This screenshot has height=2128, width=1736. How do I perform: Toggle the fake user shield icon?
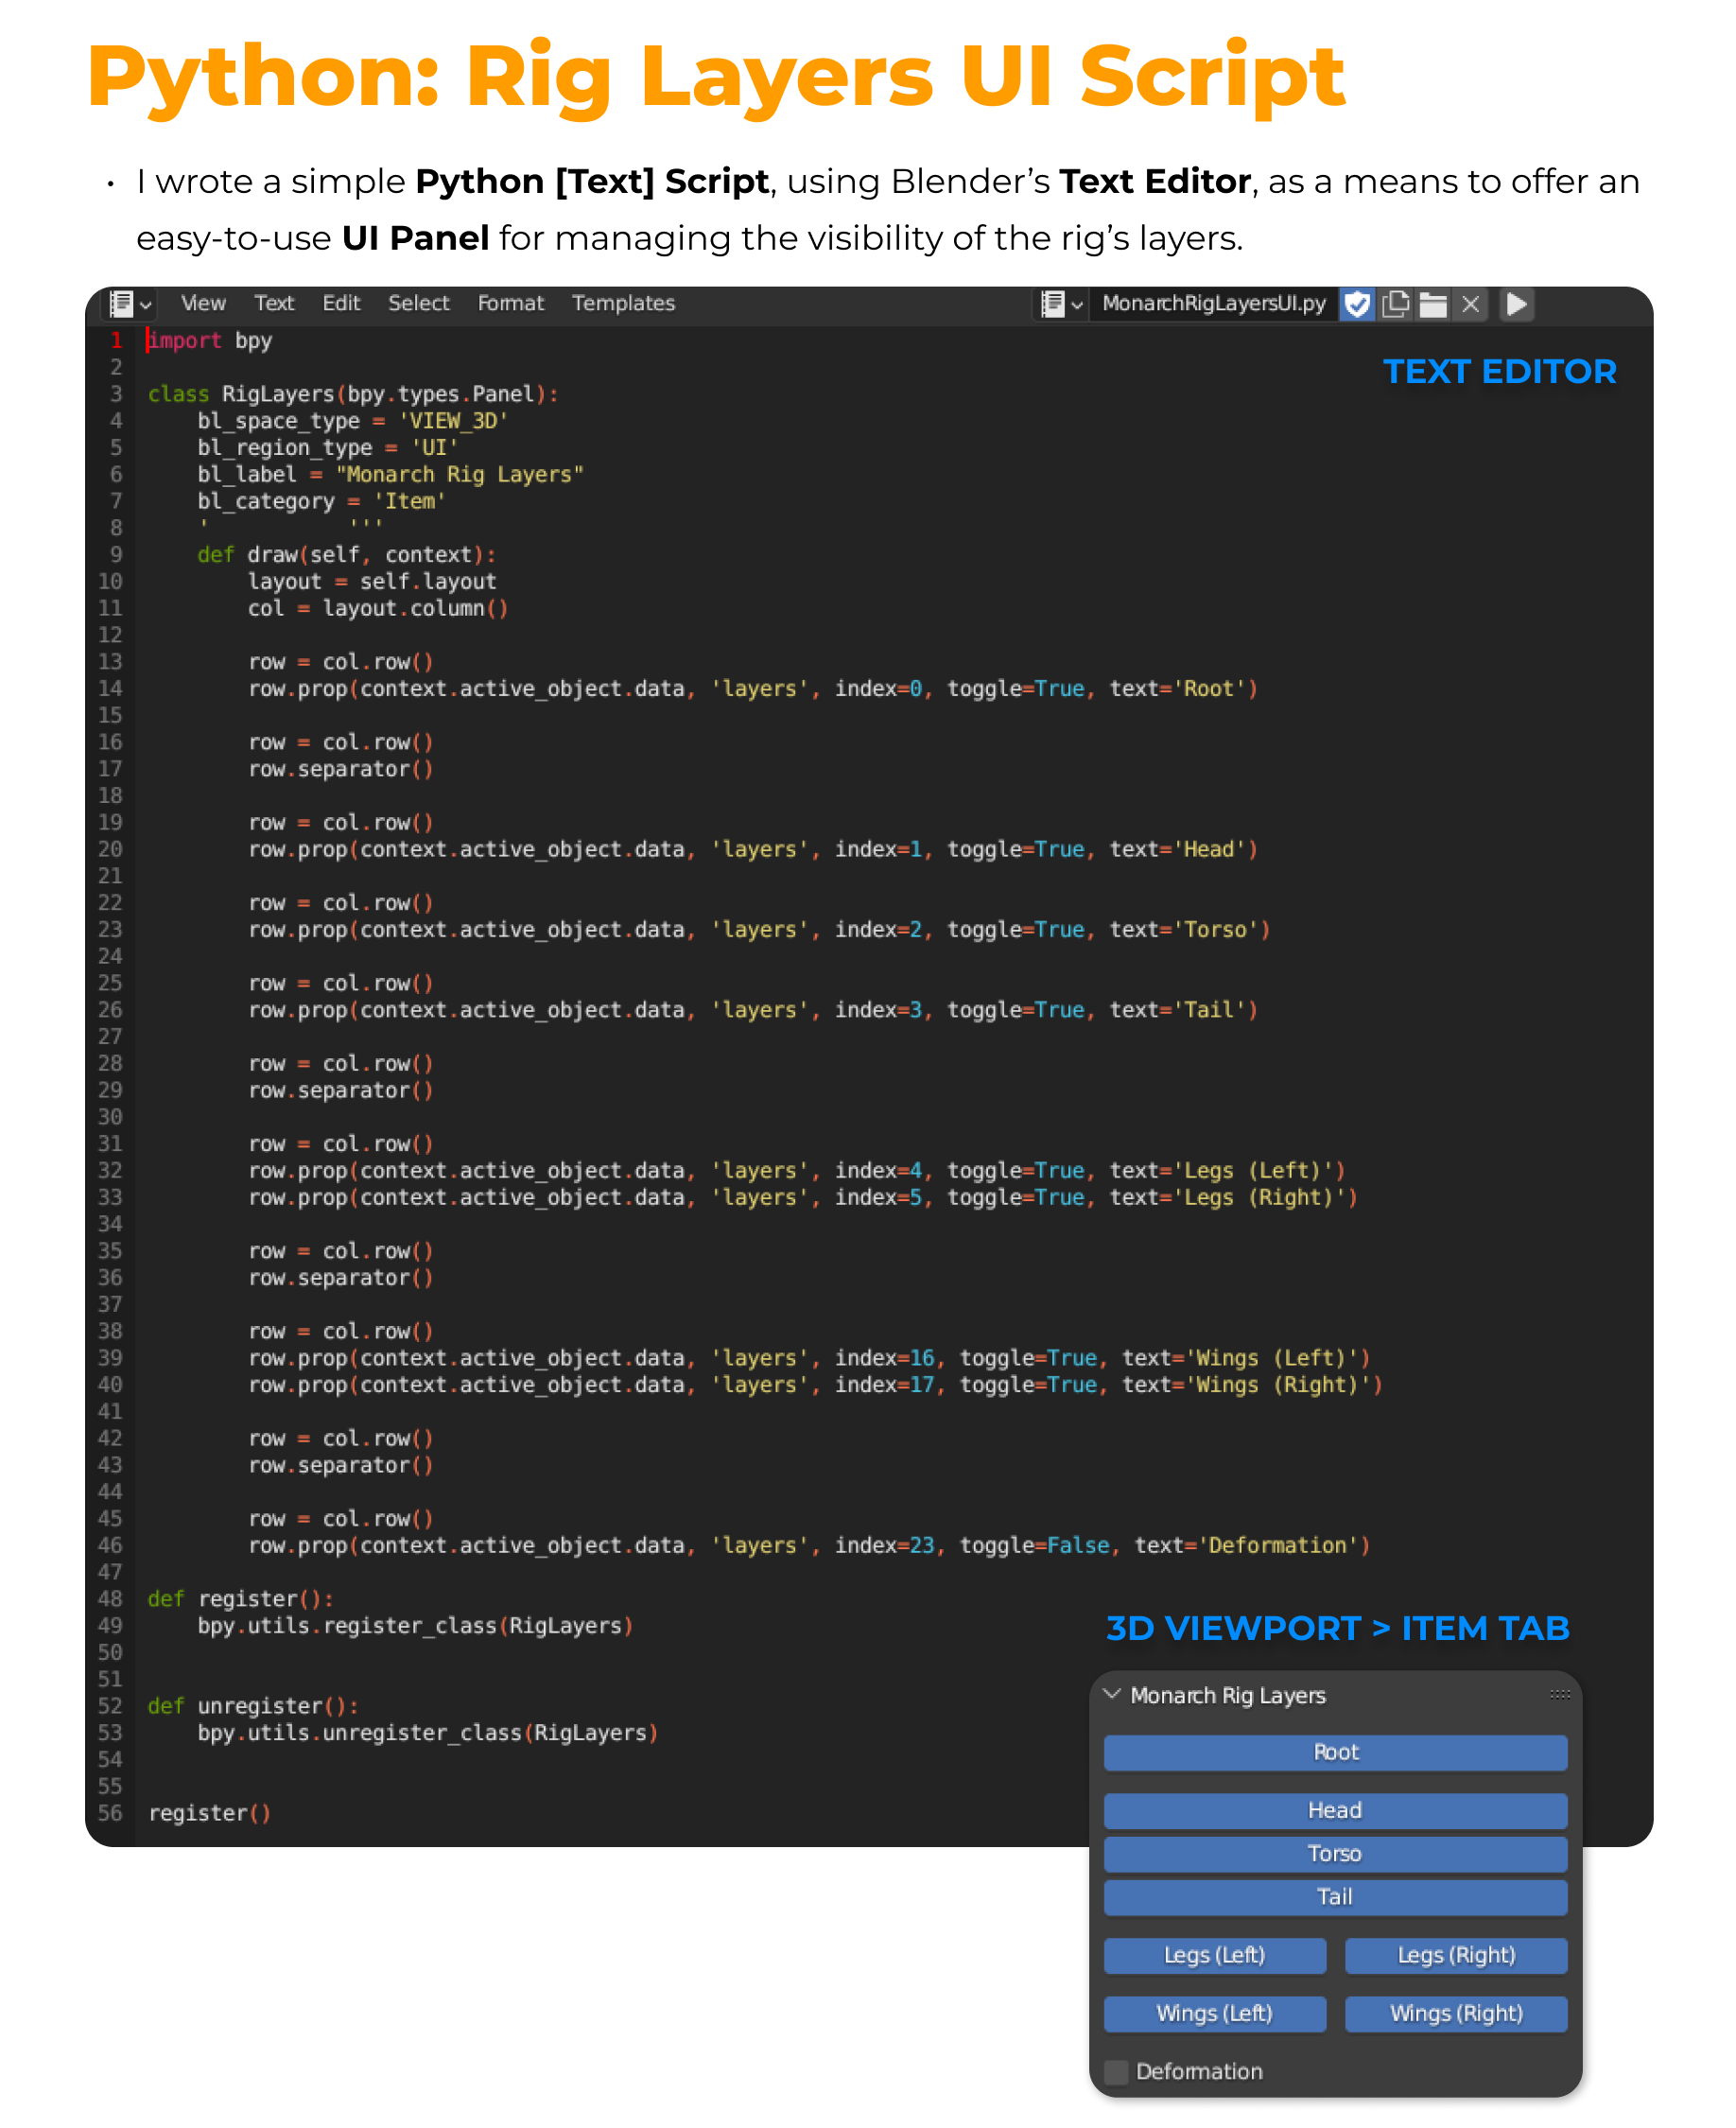click(1356, 304)
